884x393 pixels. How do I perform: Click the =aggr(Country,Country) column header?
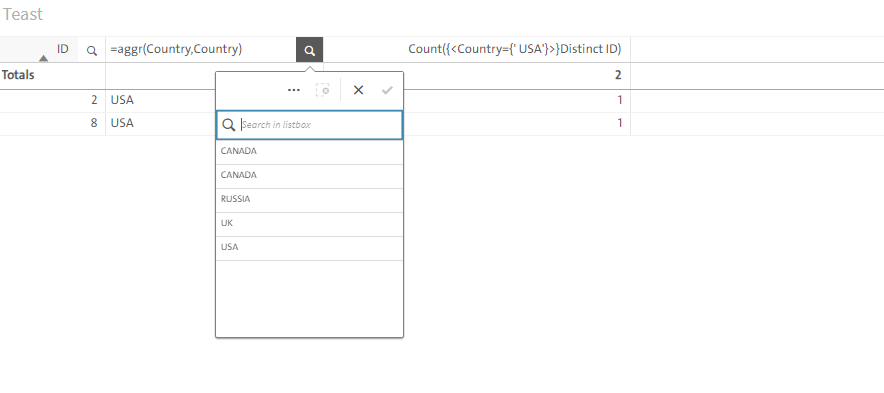pos(176,50)
